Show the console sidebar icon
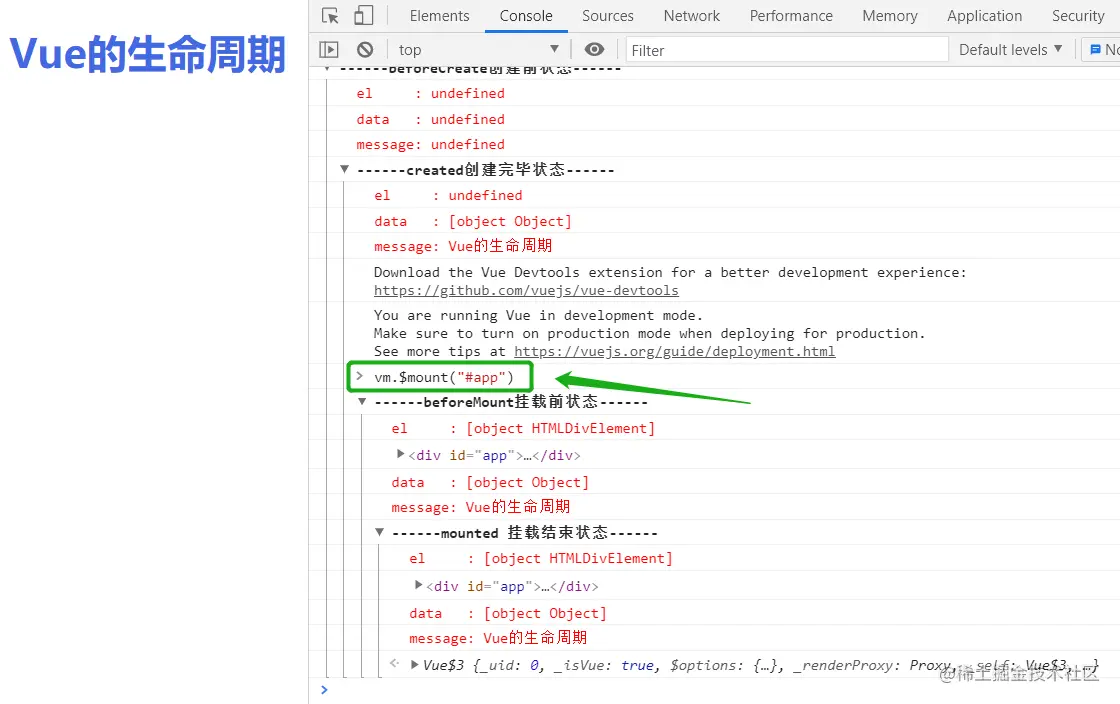 click(329, 49)
